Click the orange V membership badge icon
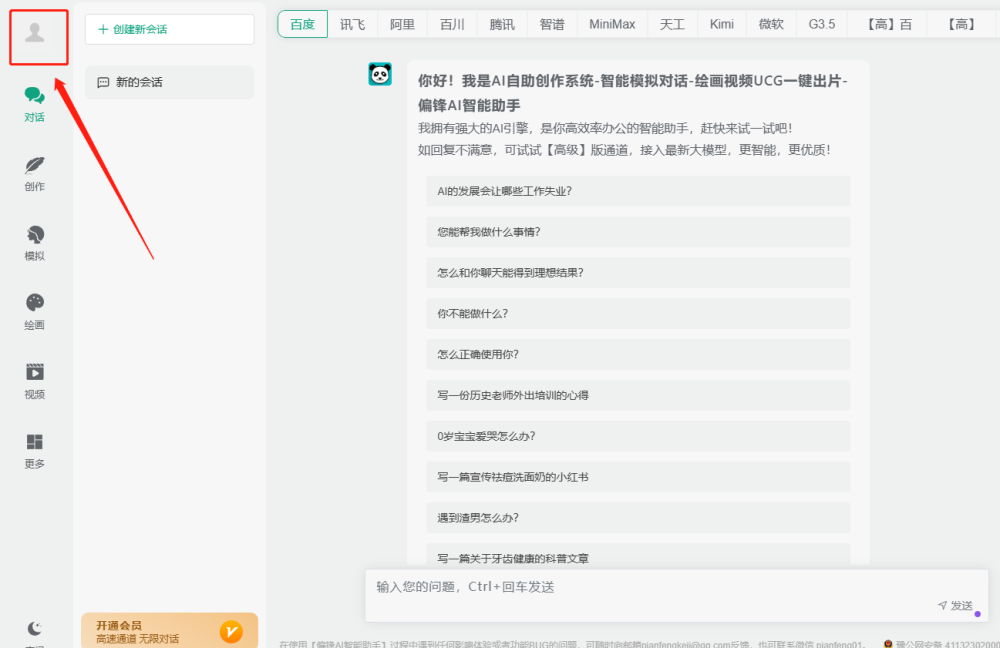Viewport: 1000px width, 648px height. 231,631
